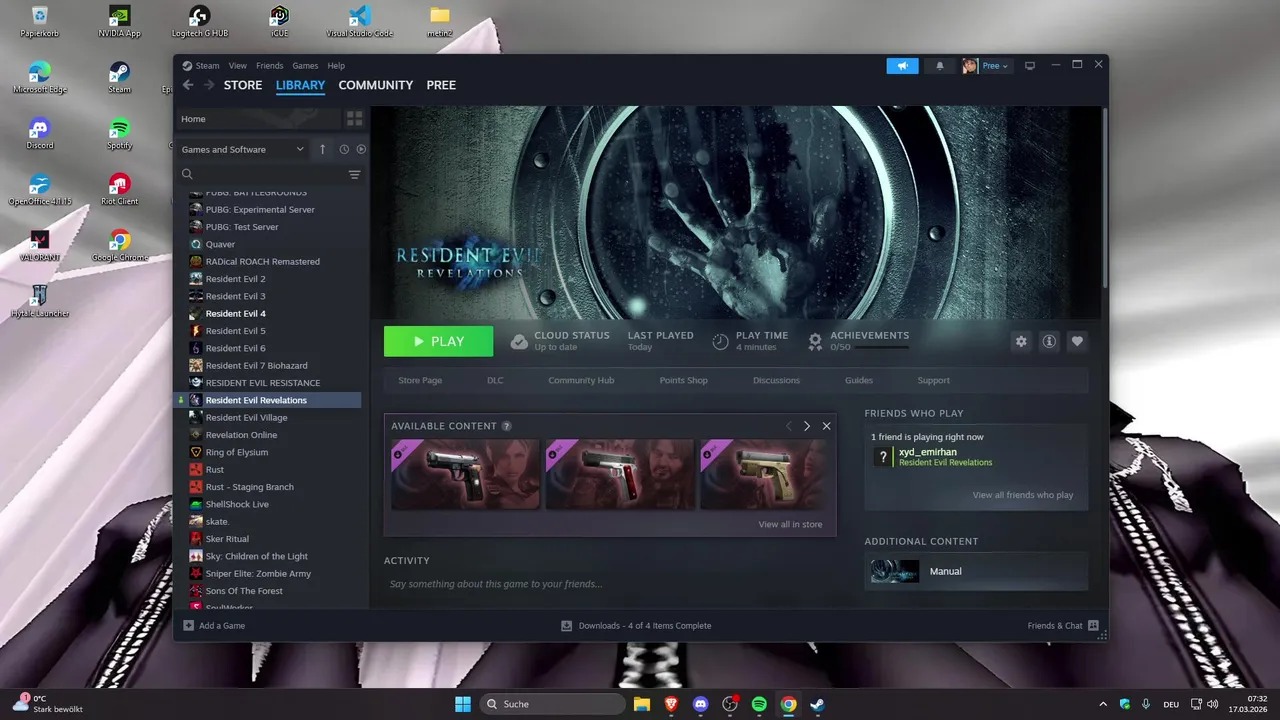Open Support link
This screenshot has height=720, width=1280.
pyautogui.click(x=934, y=380)
